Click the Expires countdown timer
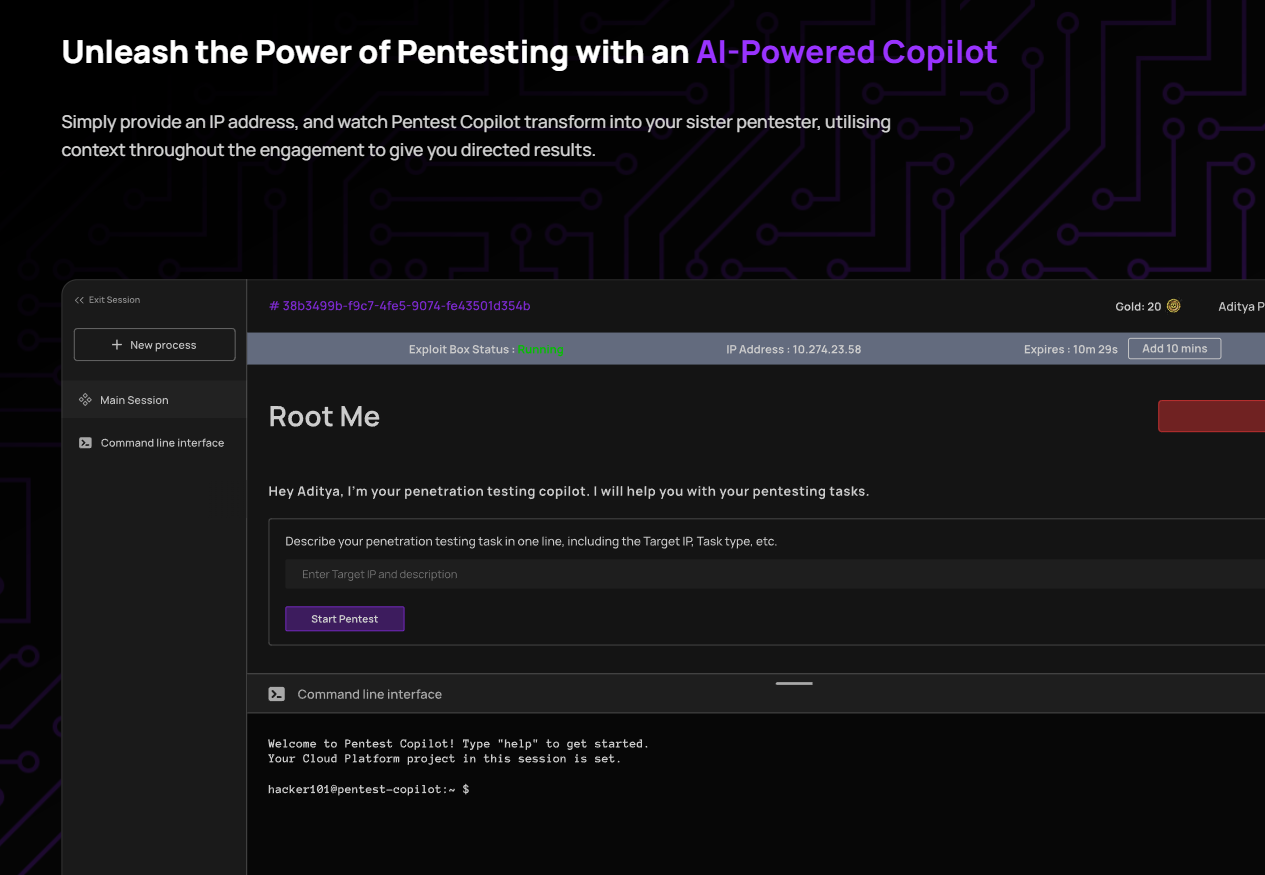The height and width of the screenshot is (875, 1265). (x=1070, y=349)
